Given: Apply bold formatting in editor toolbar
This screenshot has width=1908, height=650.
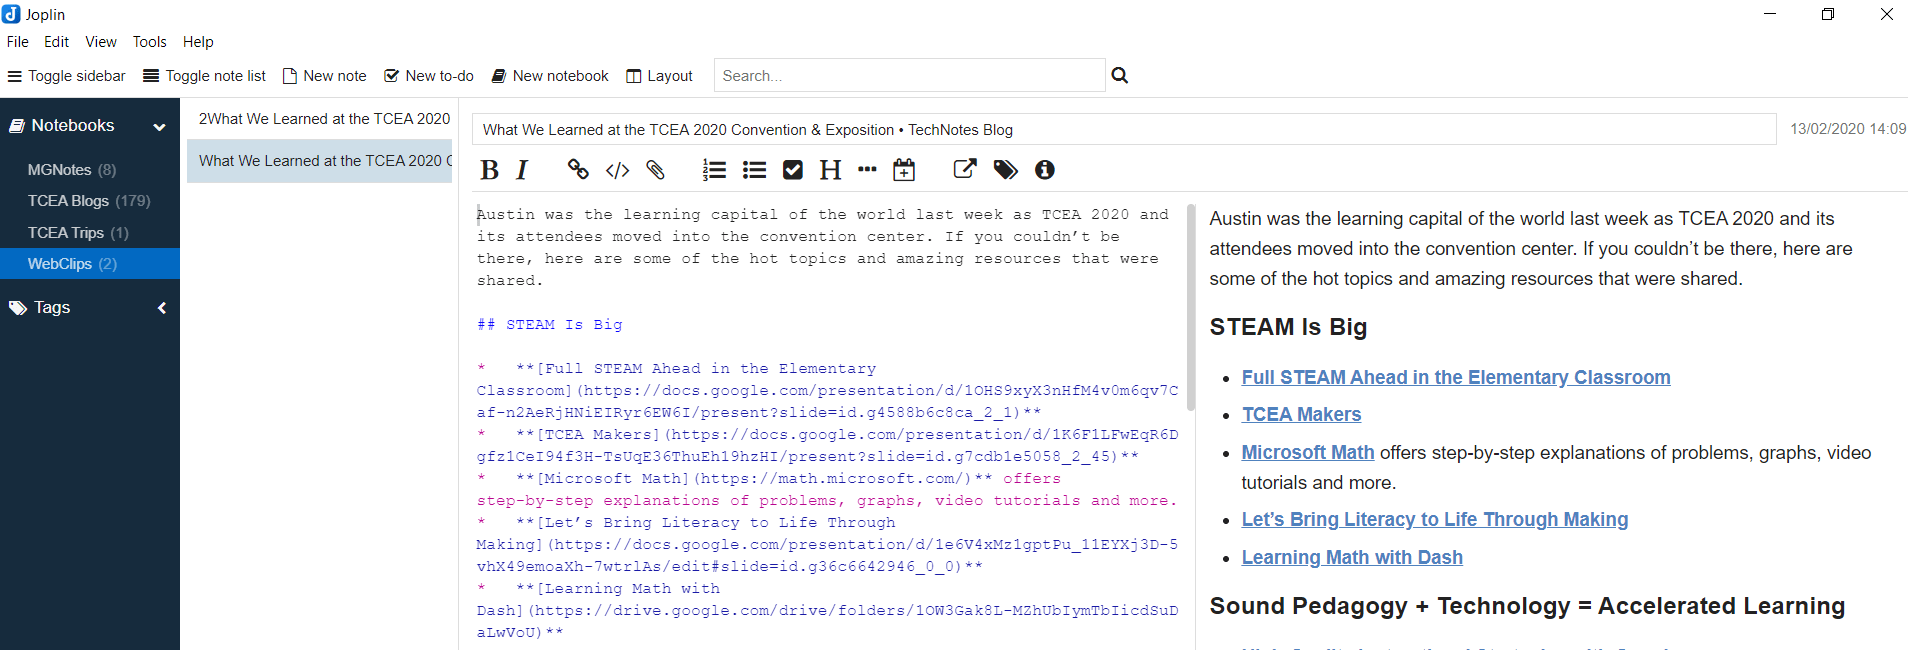Looking at the screenshot, I should pyautogui.click(x=489, y=170).
